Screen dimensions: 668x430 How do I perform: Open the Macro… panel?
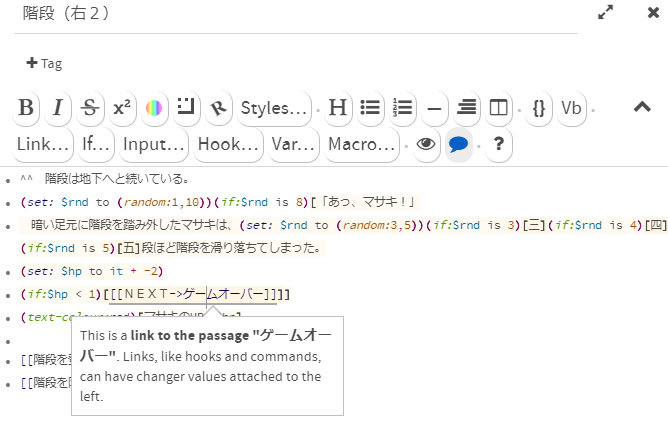362,144
